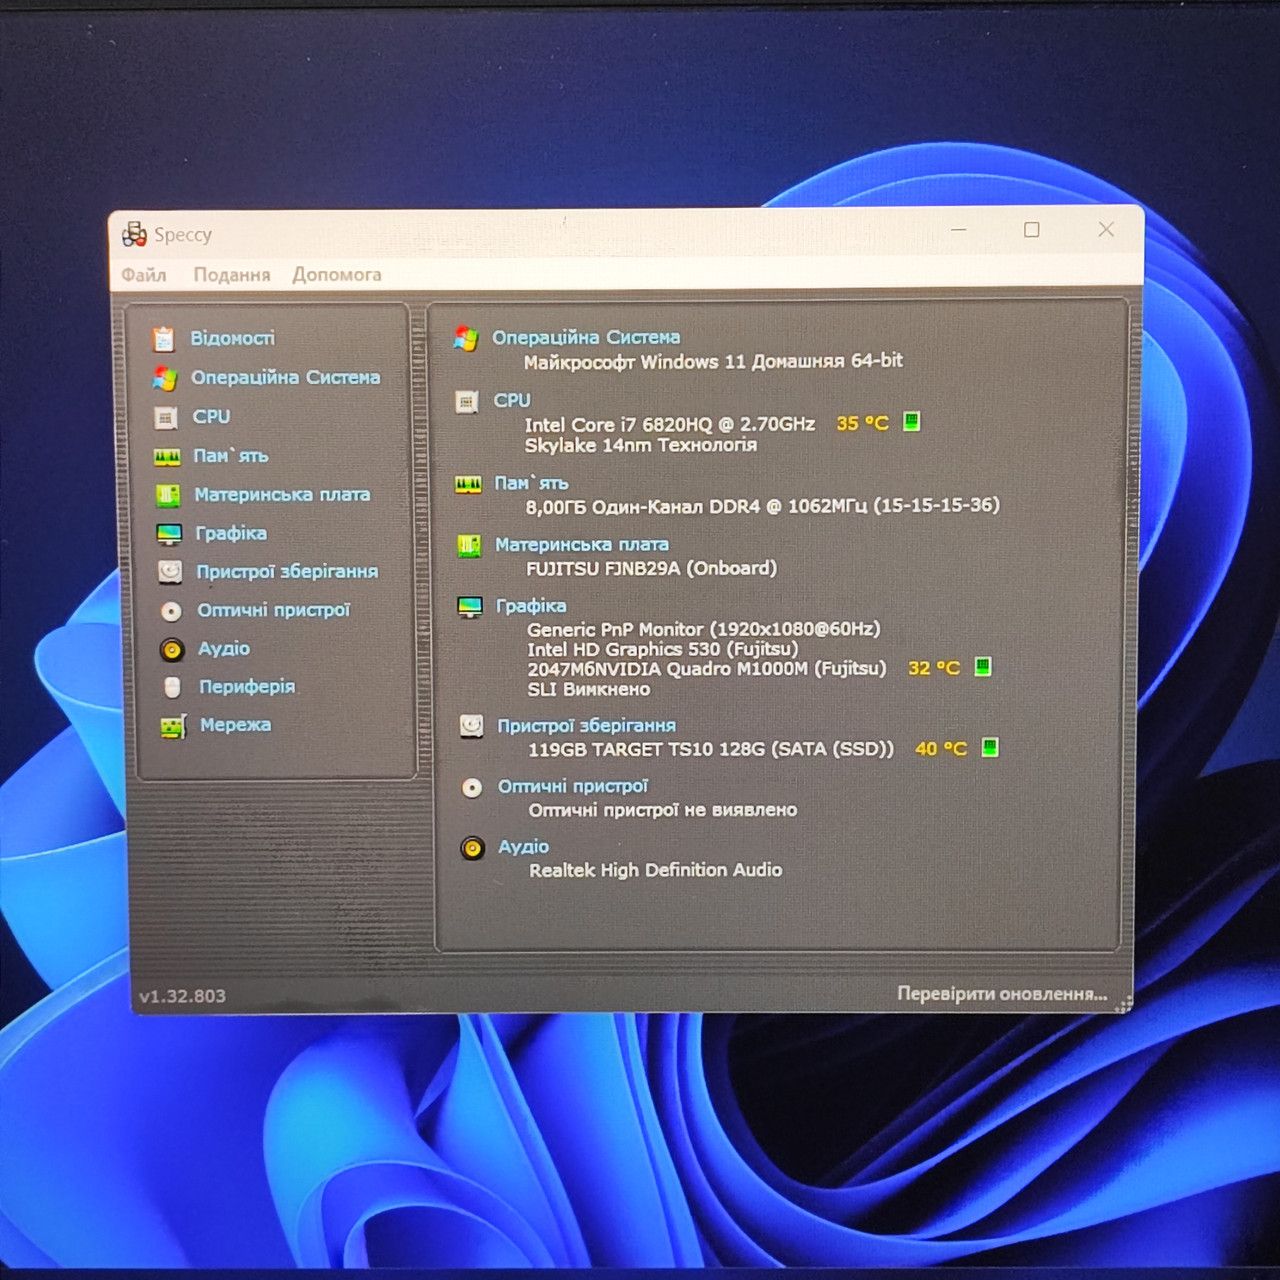1280x1280 pixels.
Task: Open the Допомога menu
Action: (x=337, y=275)
